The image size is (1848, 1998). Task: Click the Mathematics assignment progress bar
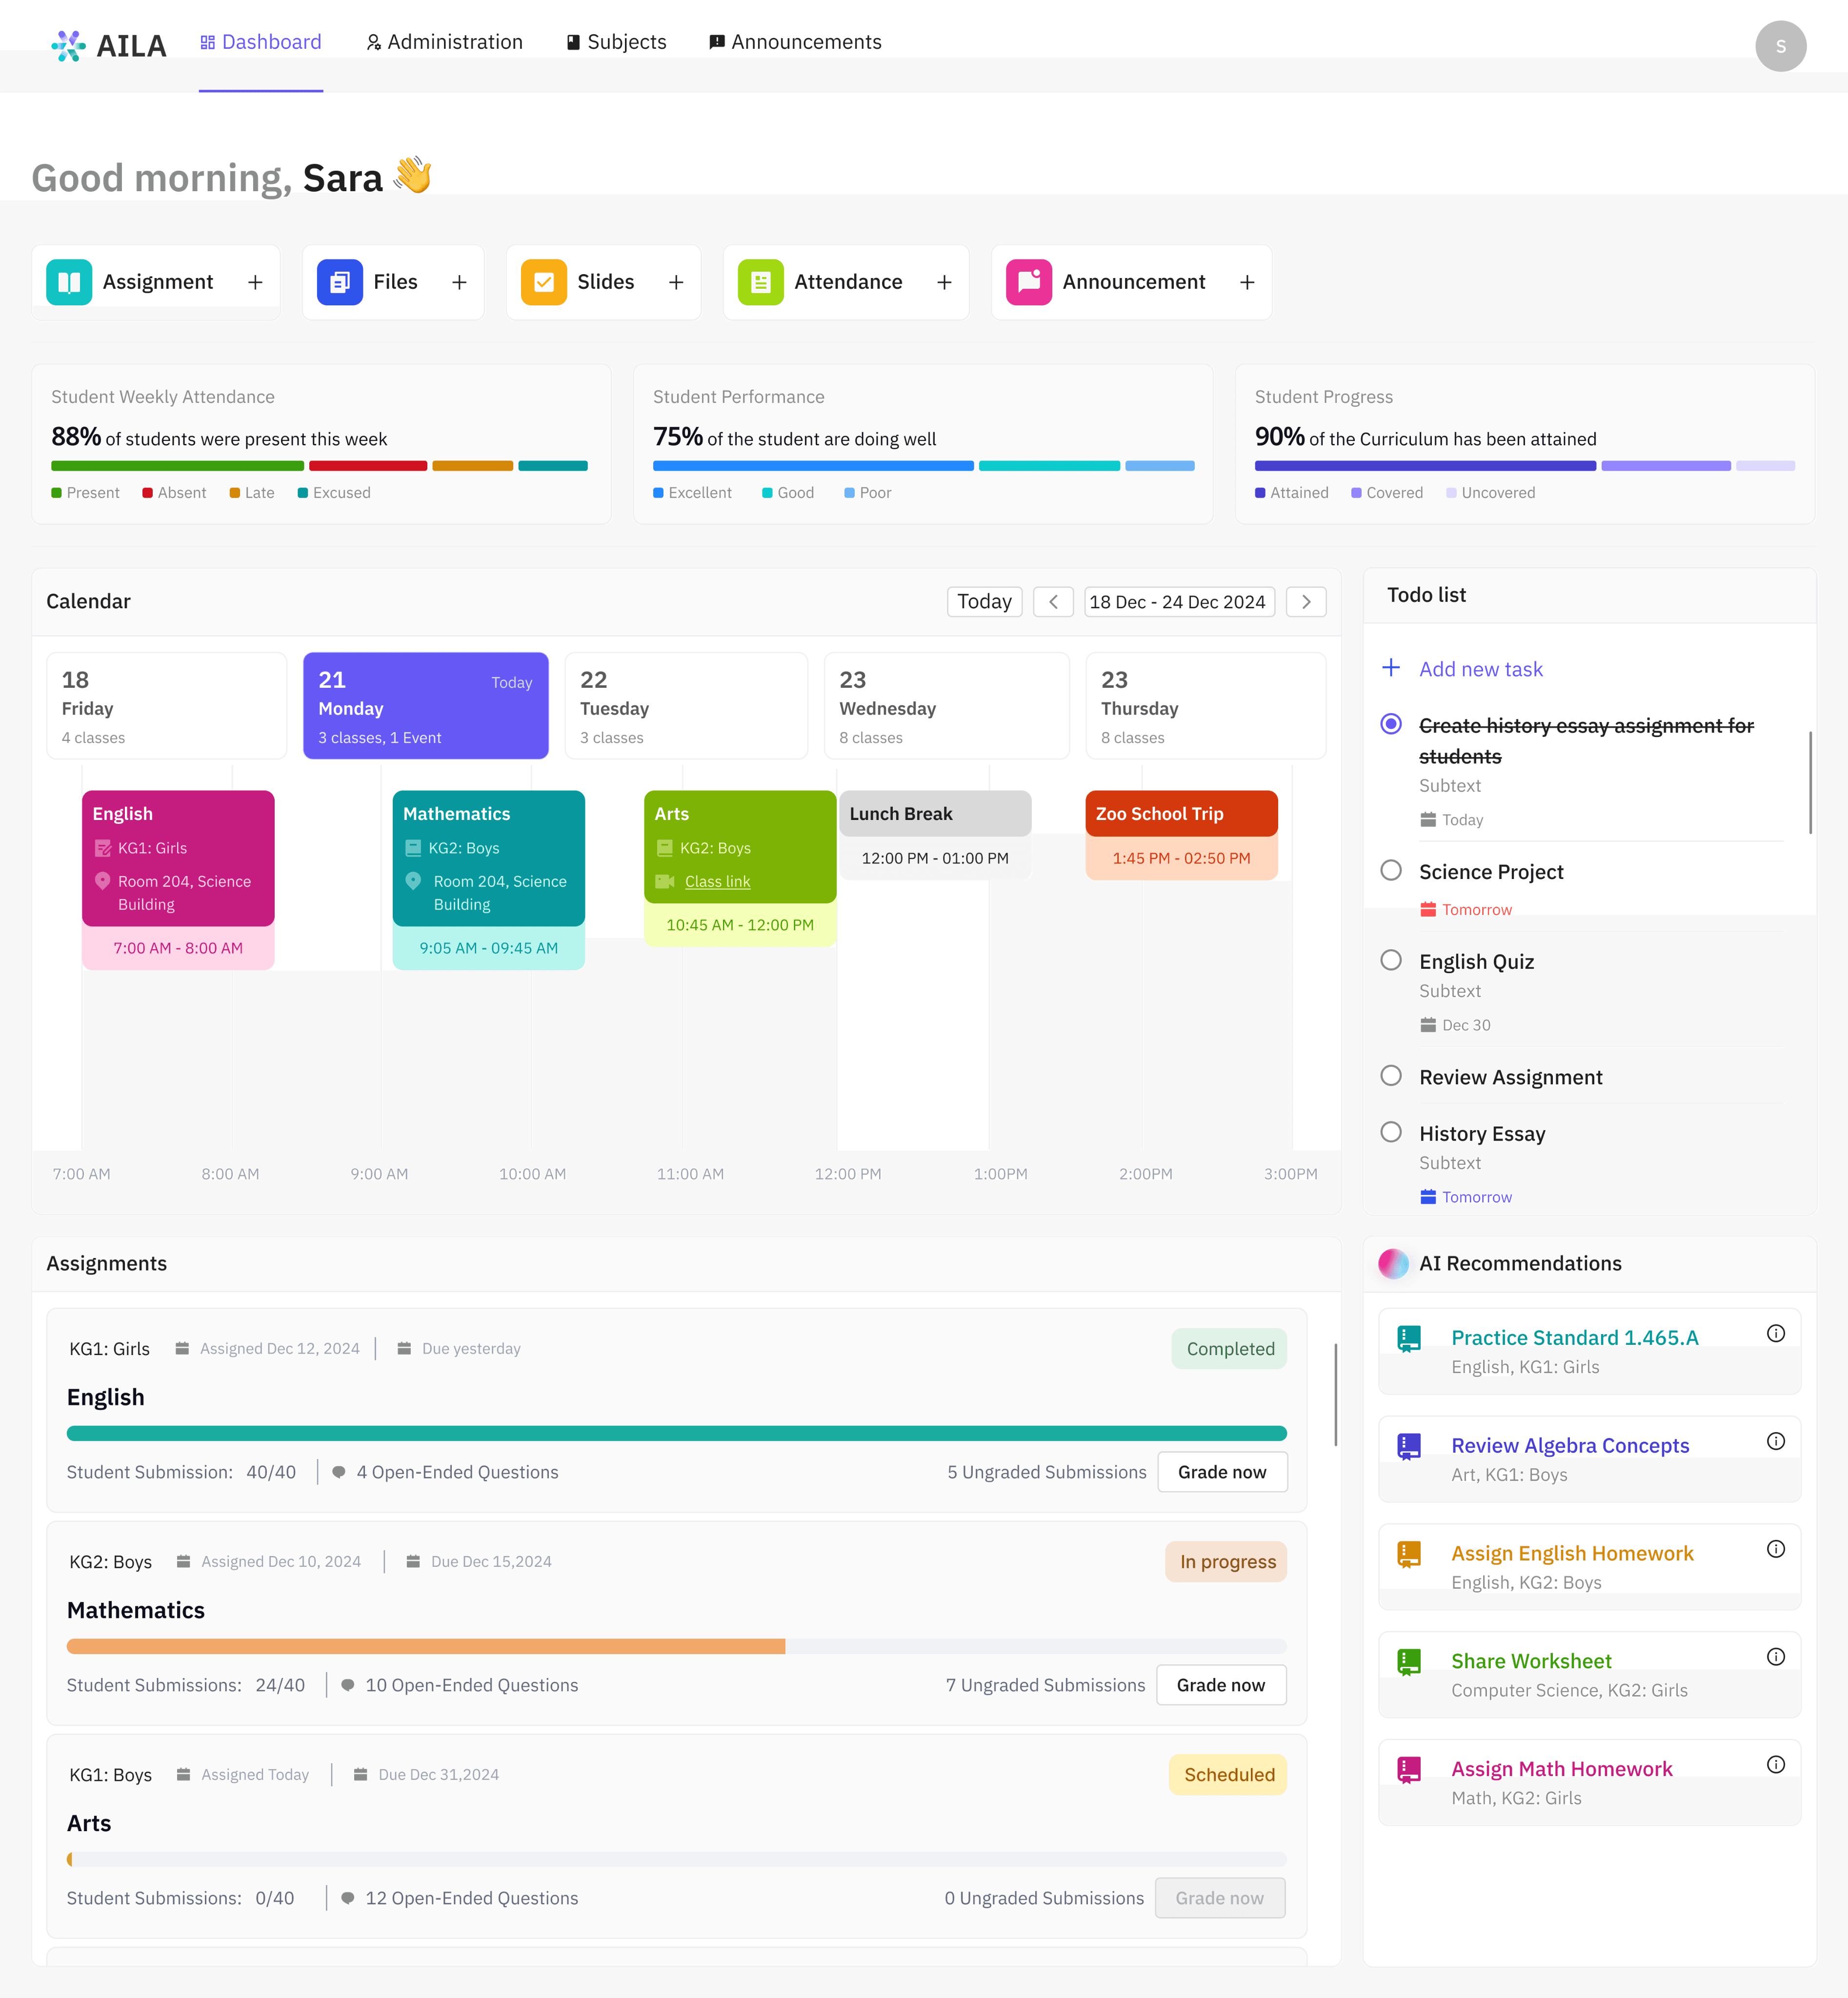(676, 1646)
